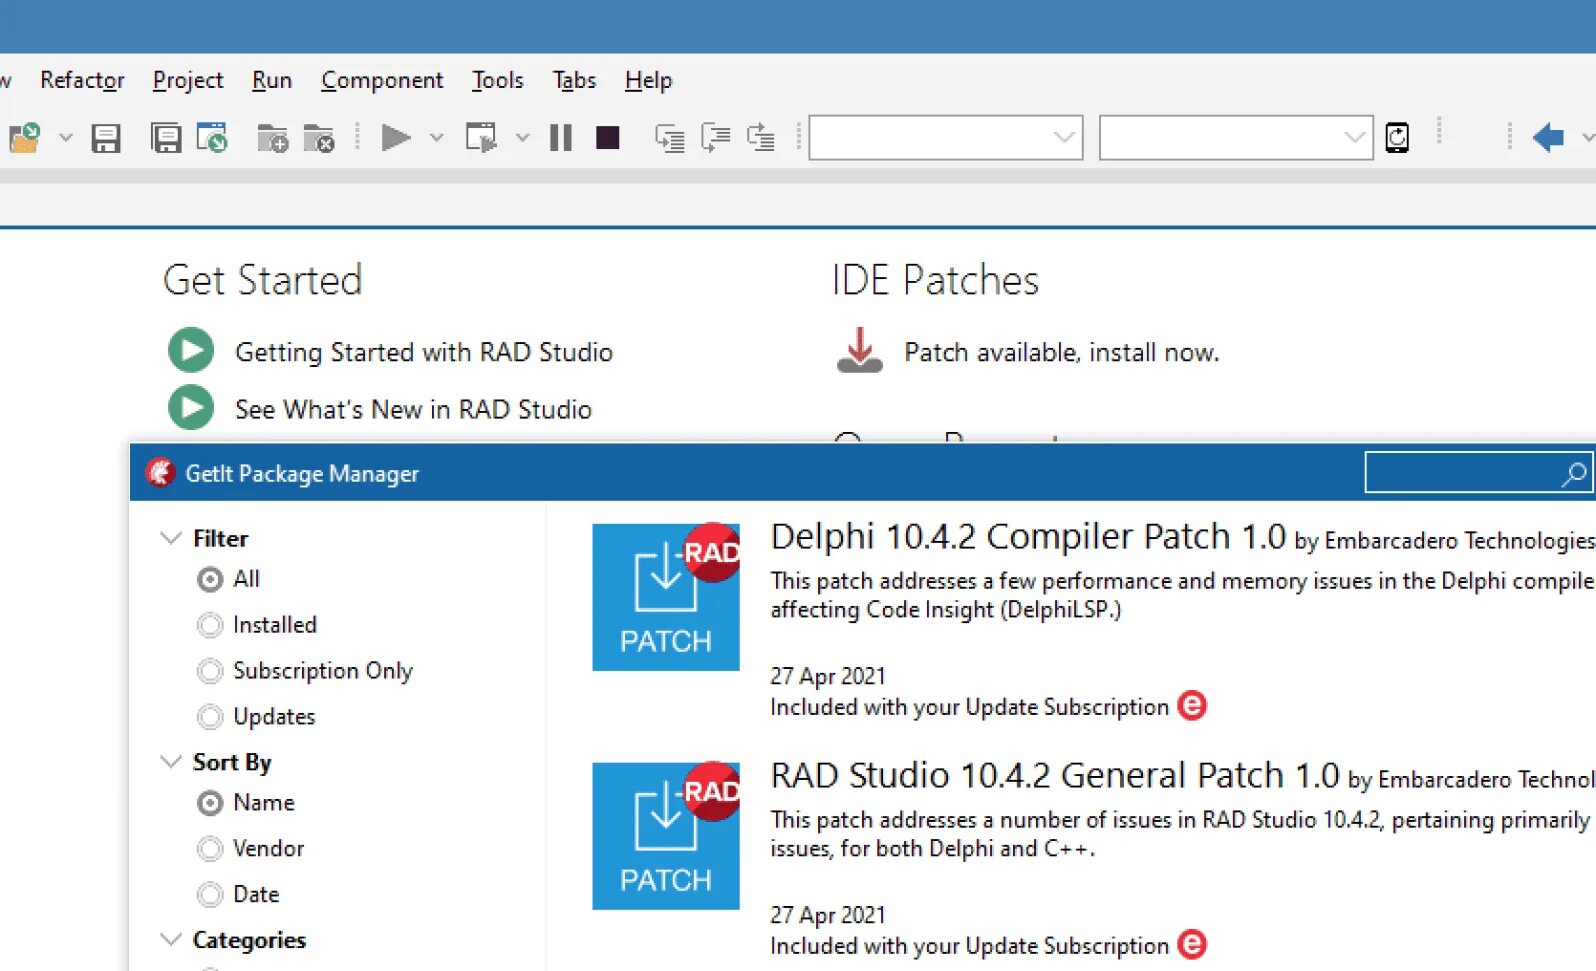Open the RAD Studio 10.4.2 General Patch 1.0 title
The image size is (1596, 971).
(1055, 776)
